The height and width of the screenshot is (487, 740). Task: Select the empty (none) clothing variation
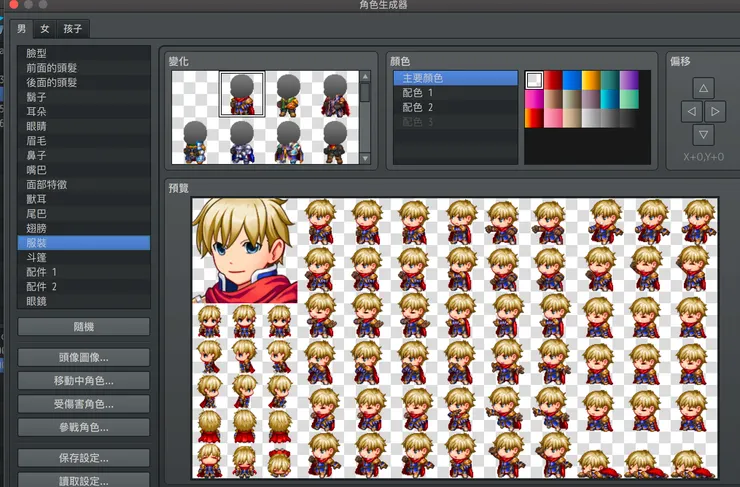coord(195,94)
